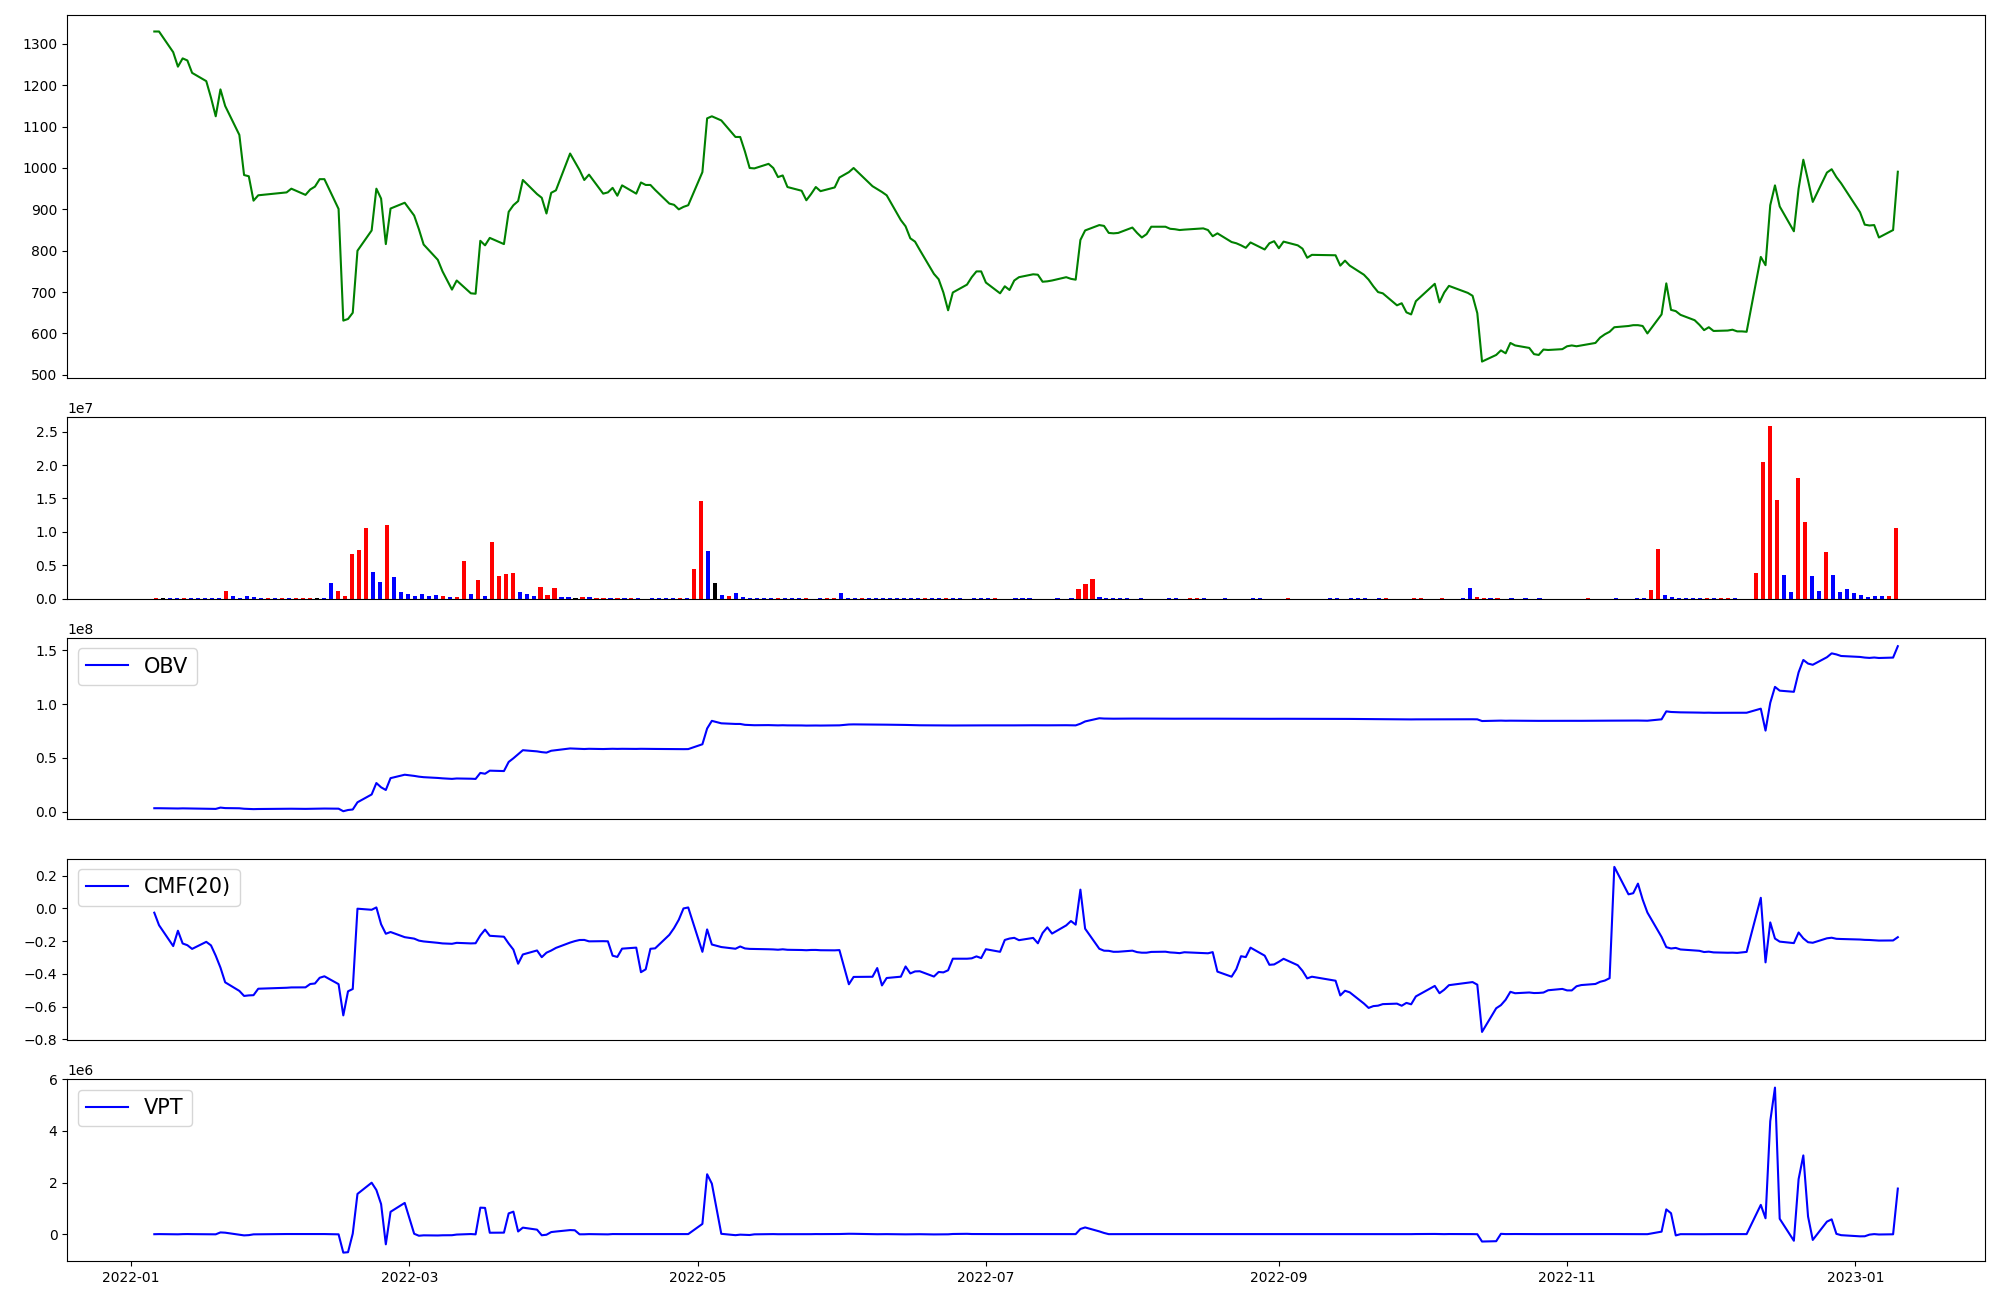Click the black volume bar near May 2022
The height and width of the screenshot is (1300, 2000).
pos(715,591)
